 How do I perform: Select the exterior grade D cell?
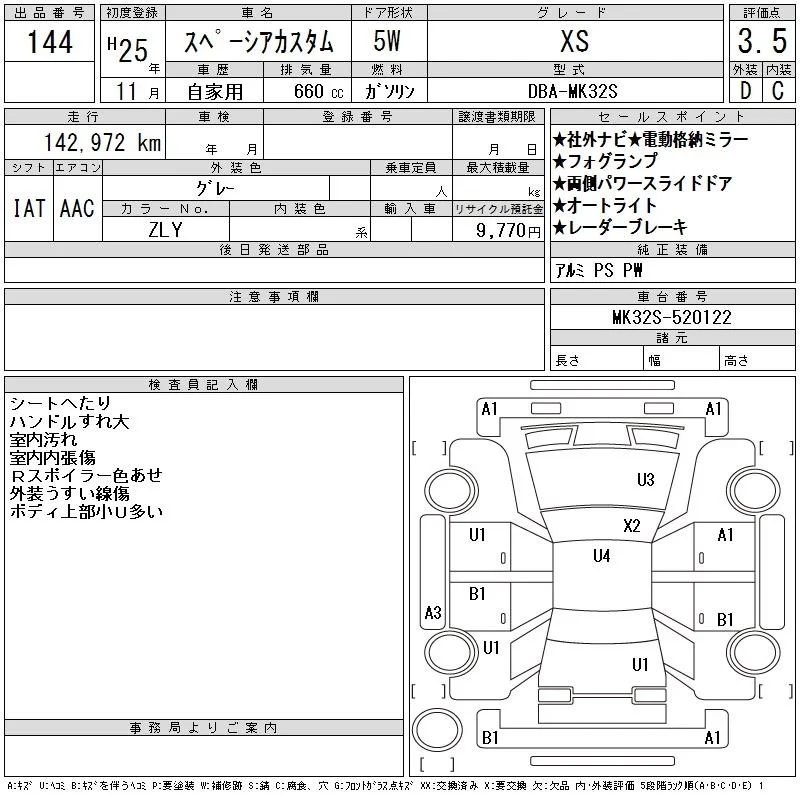[746, 90]
